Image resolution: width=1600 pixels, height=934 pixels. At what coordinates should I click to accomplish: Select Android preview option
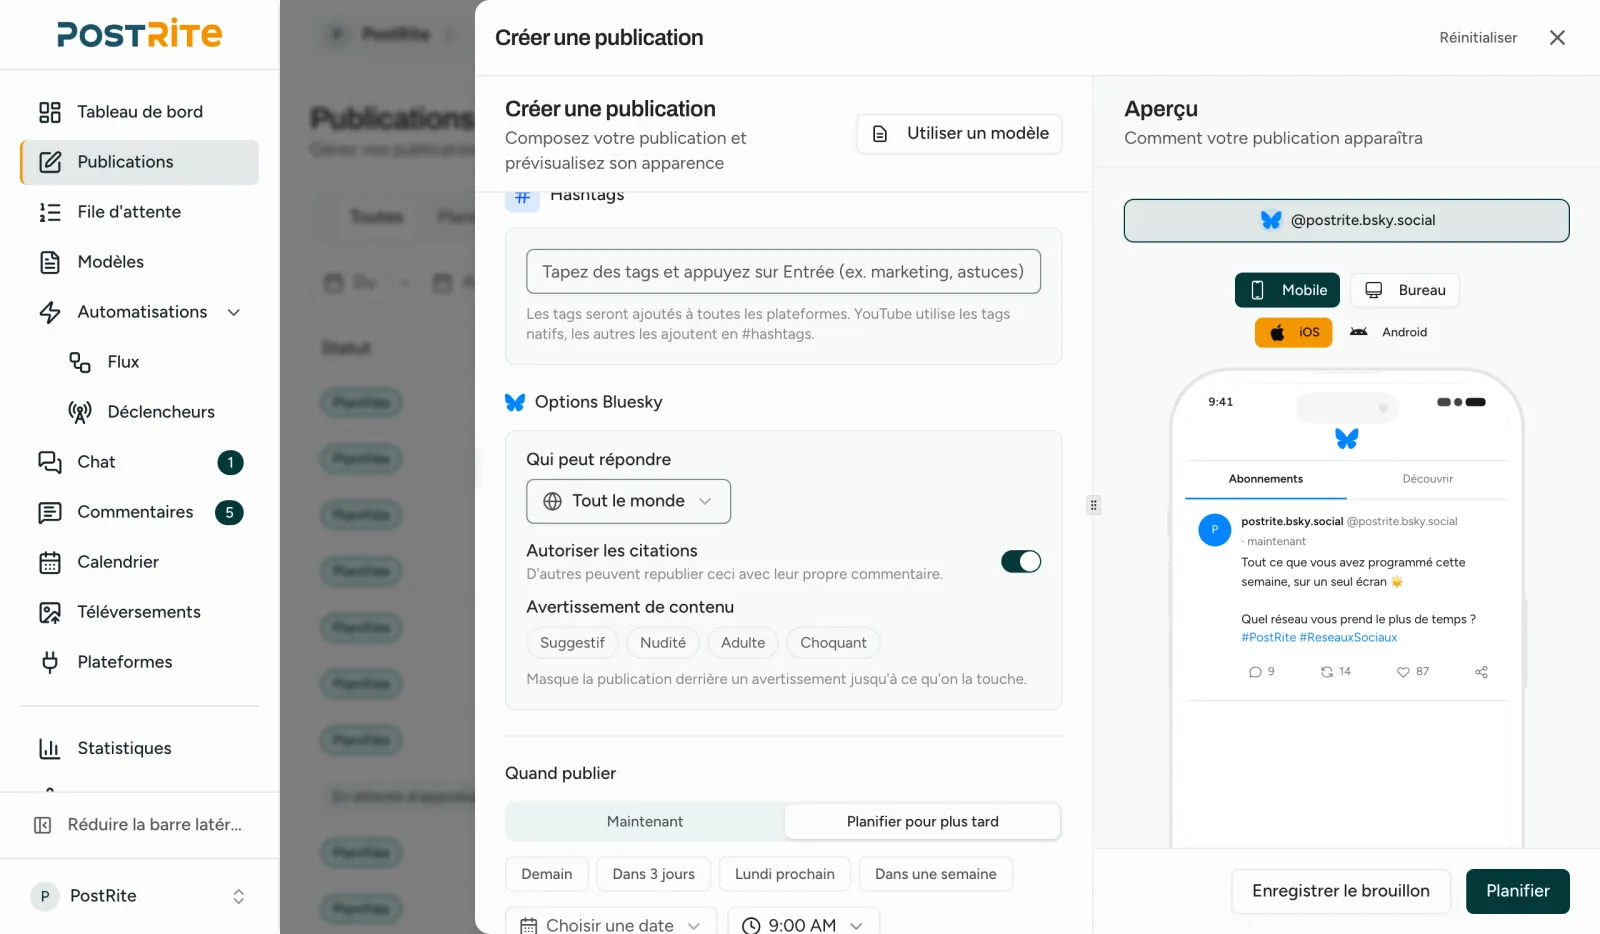(x=1388, y=332)
